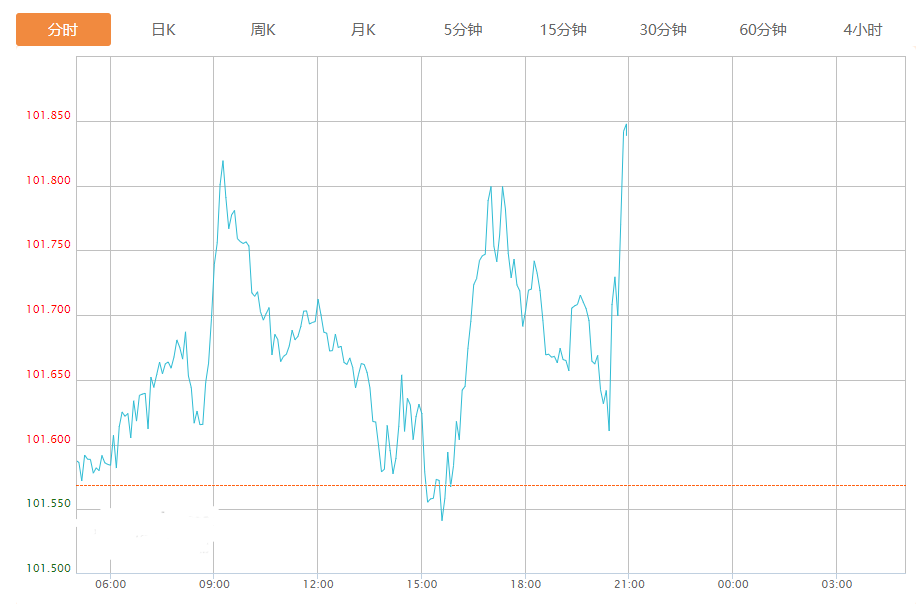Viewport: 924px width, 604px height.
Task: Choose the 30分钟 interval tab
Action: [x=663, y=30]
